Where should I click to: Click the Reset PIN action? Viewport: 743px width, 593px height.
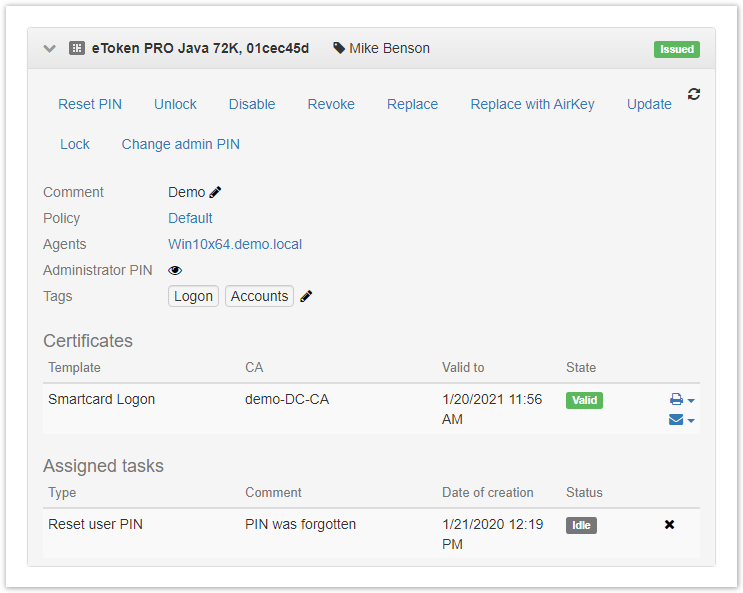click(x=90, y=104)
